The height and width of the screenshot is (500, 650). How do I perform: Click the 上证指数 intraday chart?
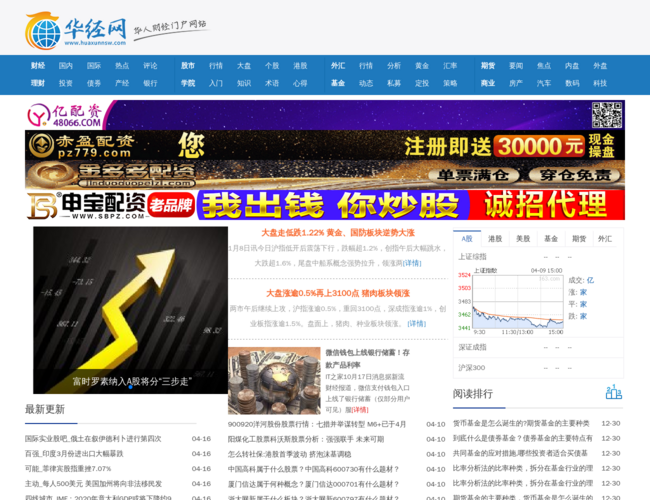click(511, 301)
